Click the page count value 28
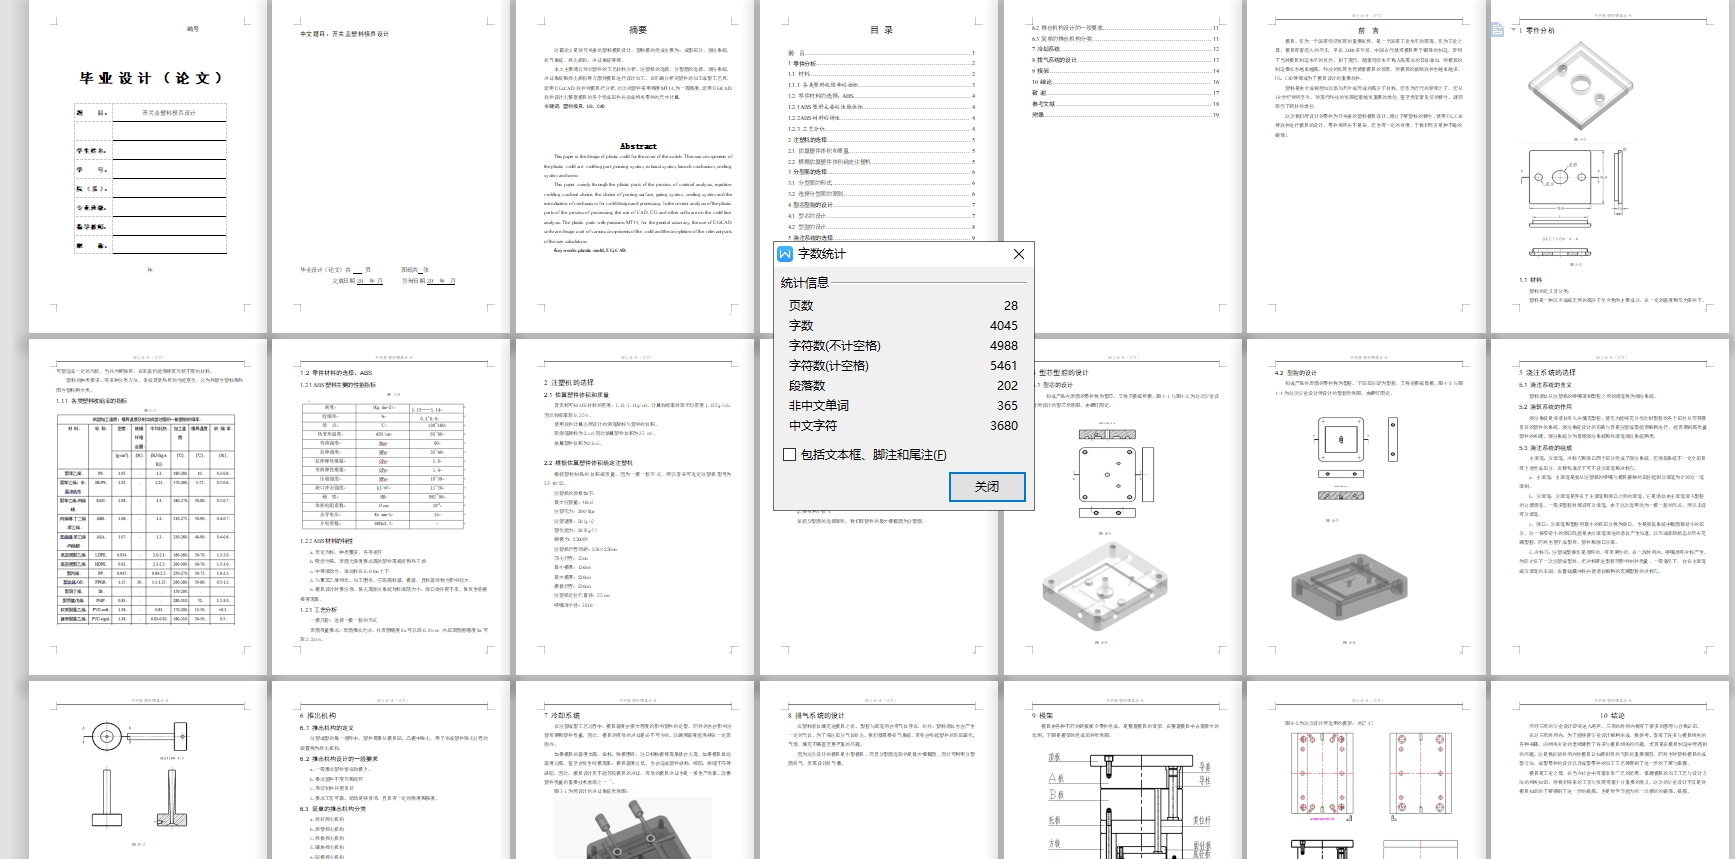Viewport: 1735px width, 859px height. [1011, 305]
